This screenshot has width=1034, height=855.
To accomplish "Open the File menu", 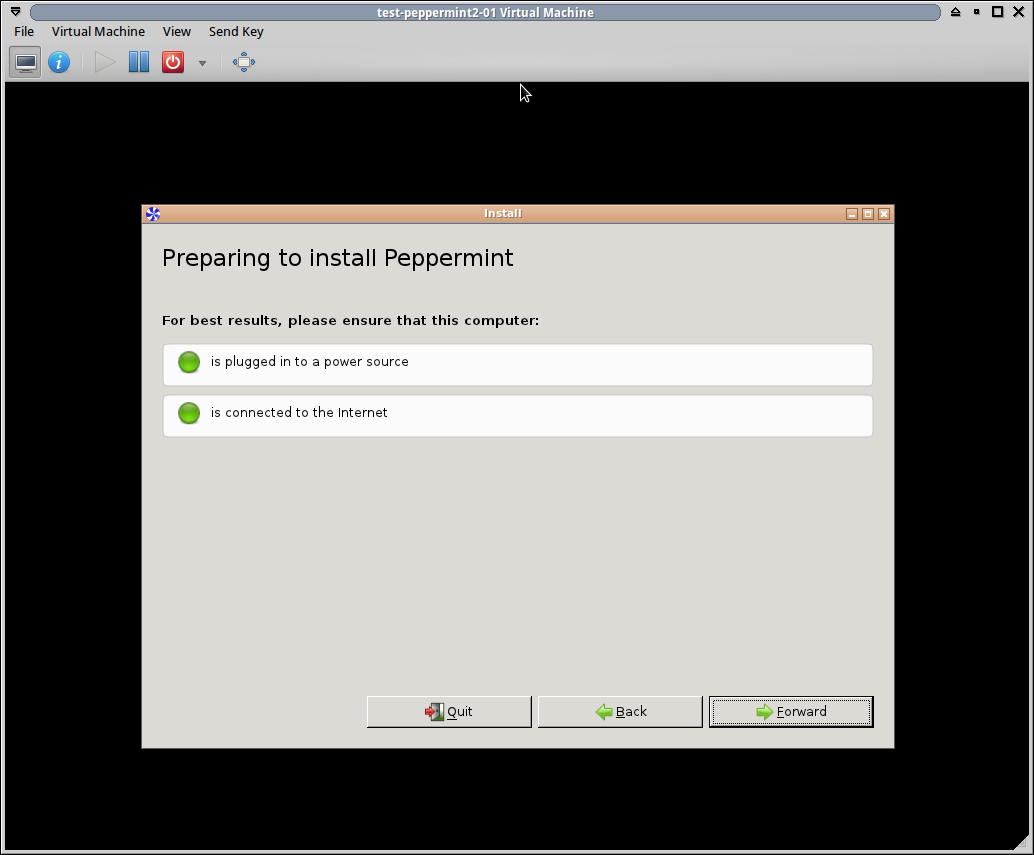I will point(24,32).
